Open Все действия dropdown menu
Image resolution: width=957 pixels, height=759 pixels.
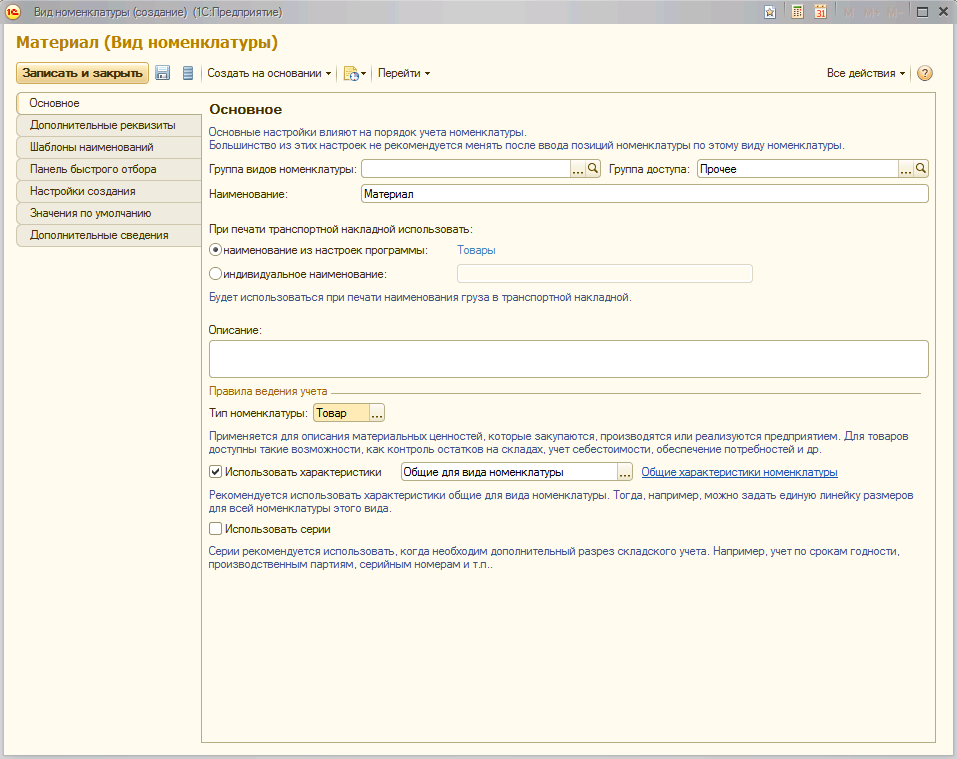tap(865, 73)
